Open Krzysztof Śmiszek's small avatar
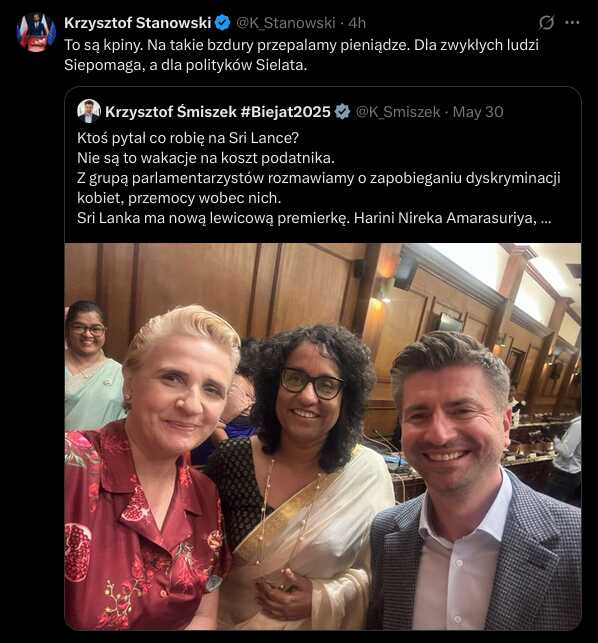Screen dimensions: 598x643 point(89,111)
